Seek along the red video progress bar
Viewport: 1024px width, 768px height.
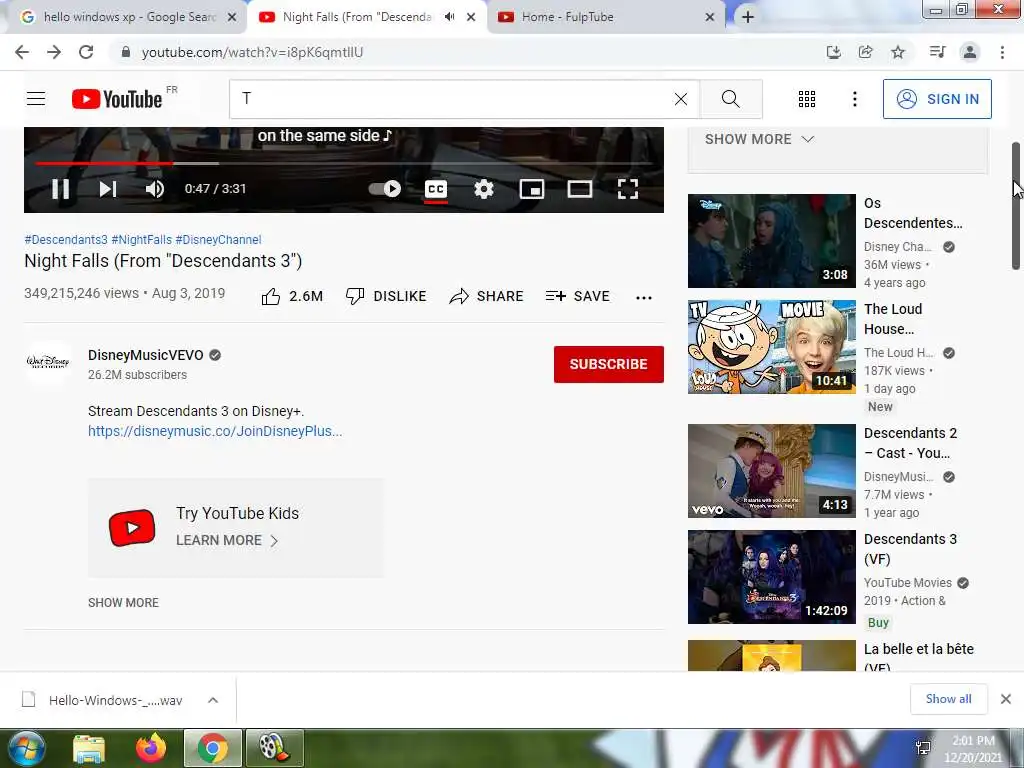(x=344, y=163)
